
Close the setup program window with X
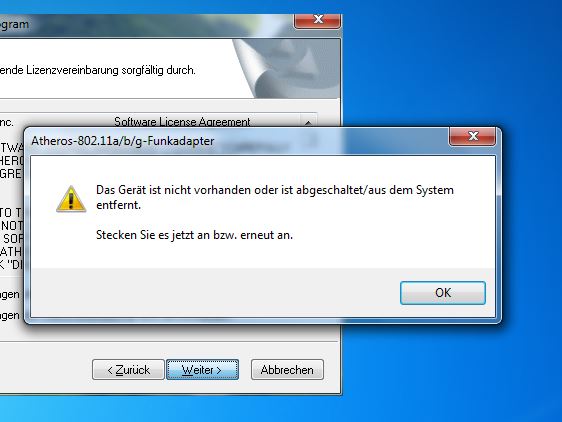[x=318, y=20]
